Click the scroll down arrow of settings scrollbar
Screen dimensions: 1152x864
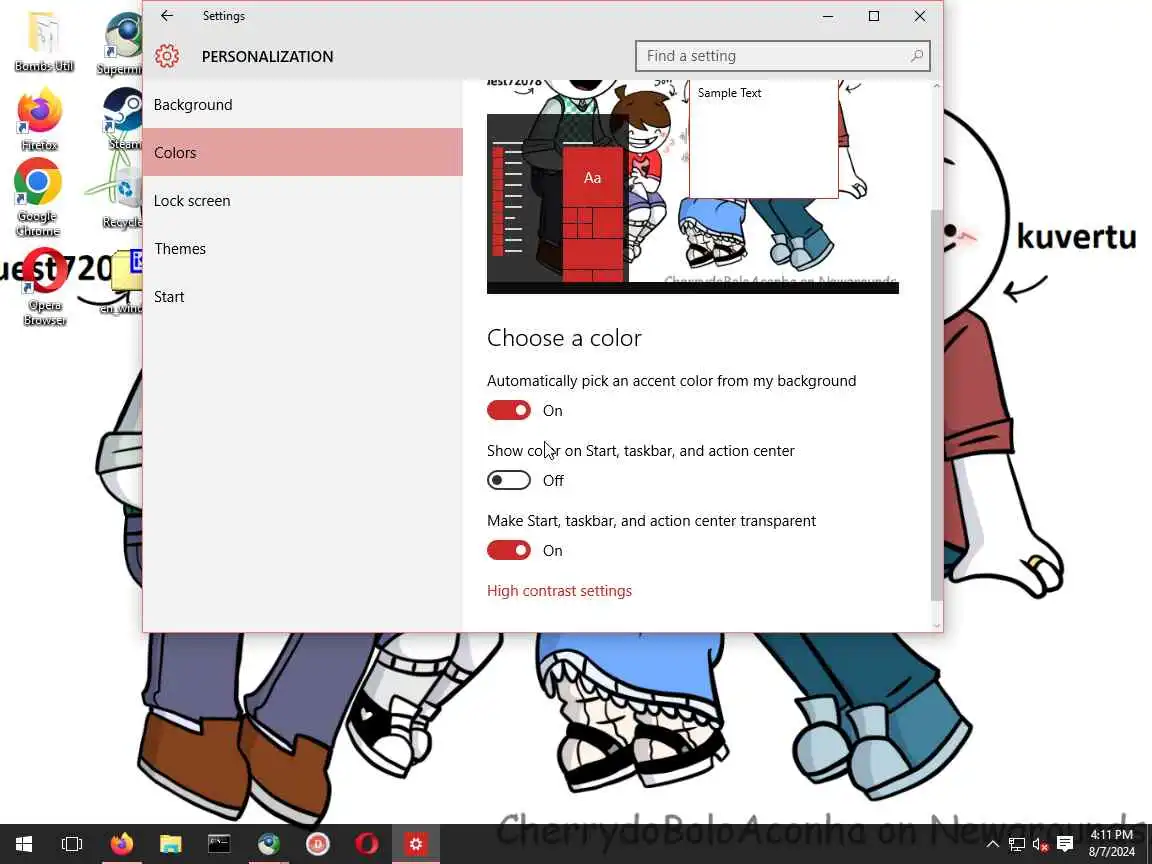936,625
